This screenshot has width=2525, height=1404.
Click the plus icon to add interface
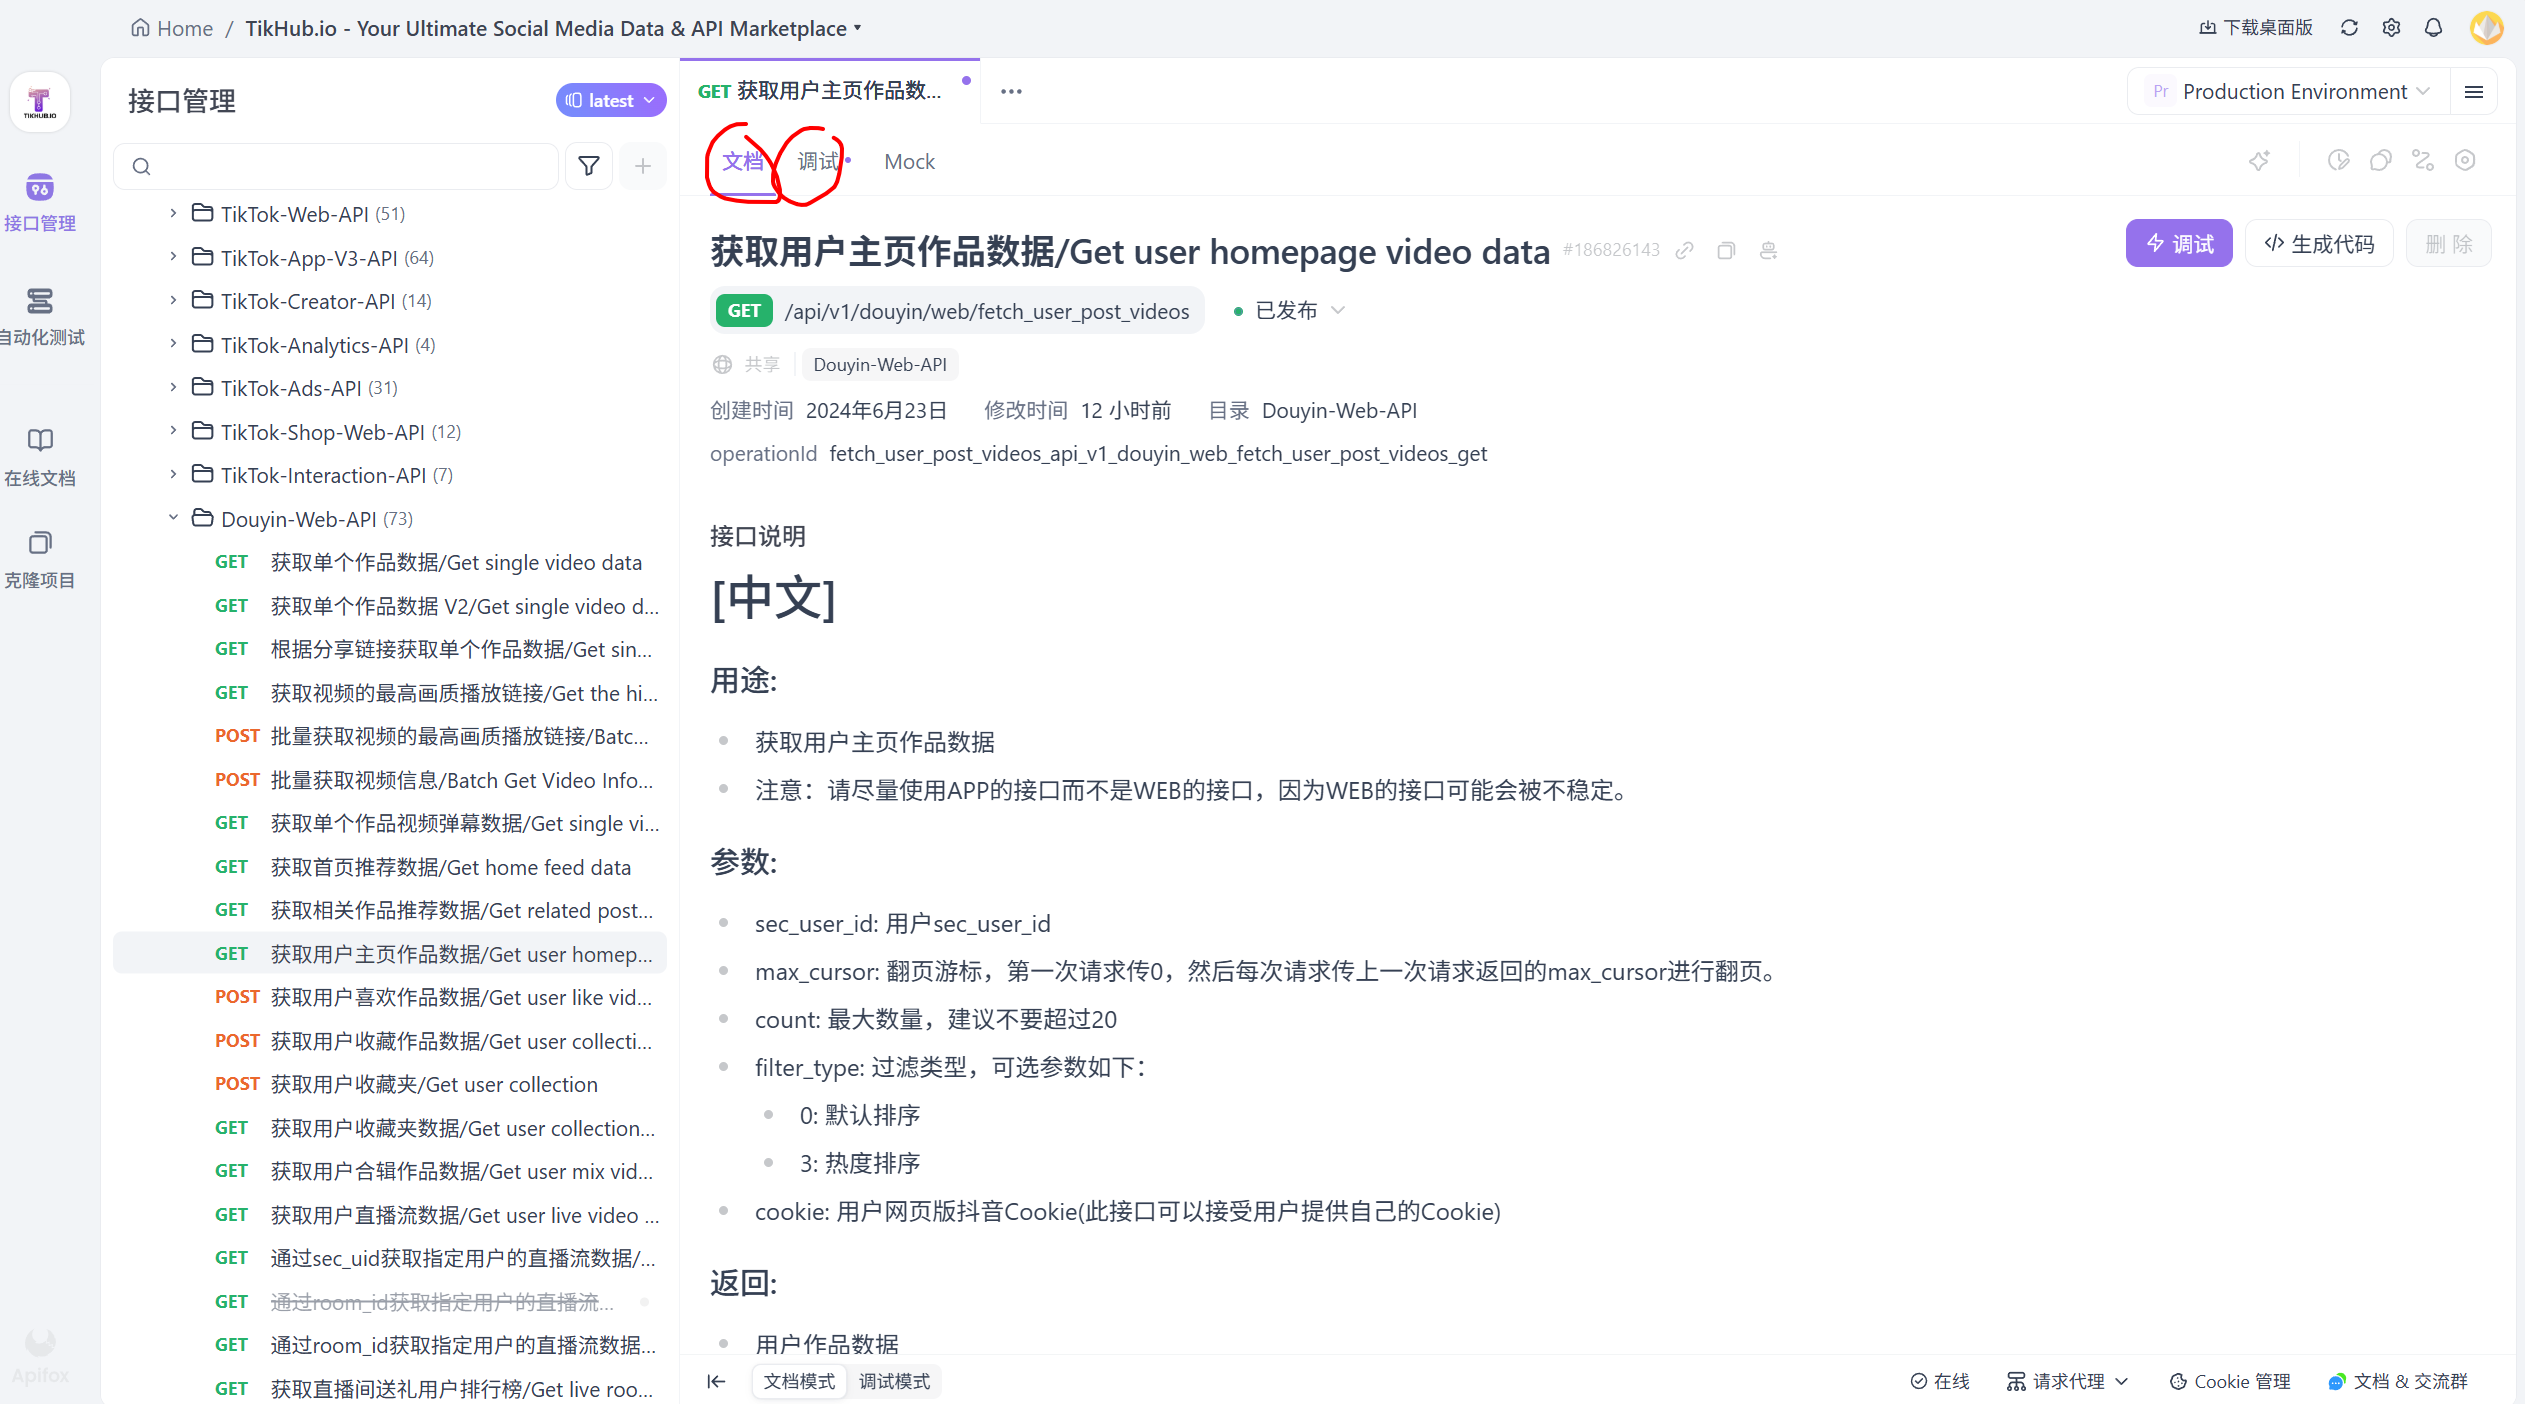click(x=643, y=166)
